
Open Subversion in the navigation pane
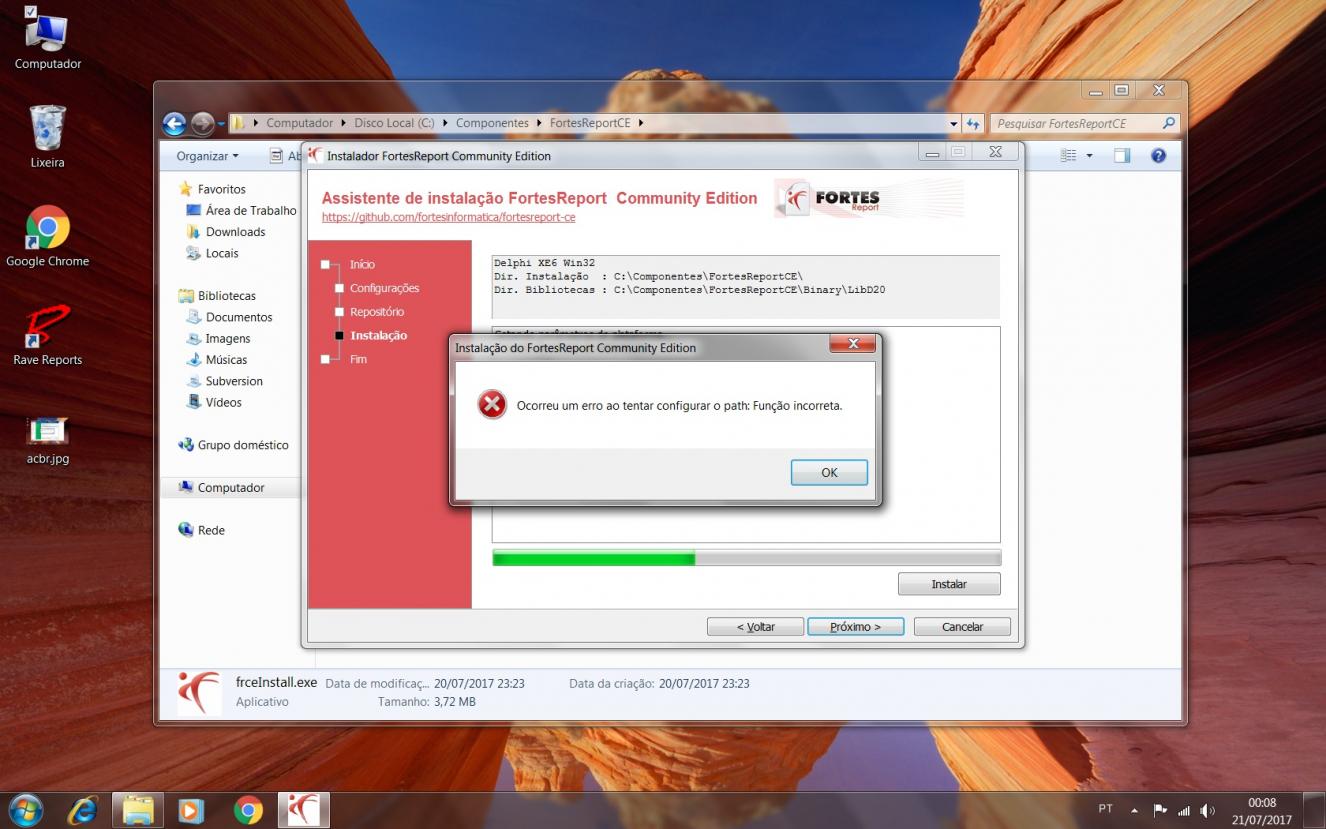[x=234, y=381]
